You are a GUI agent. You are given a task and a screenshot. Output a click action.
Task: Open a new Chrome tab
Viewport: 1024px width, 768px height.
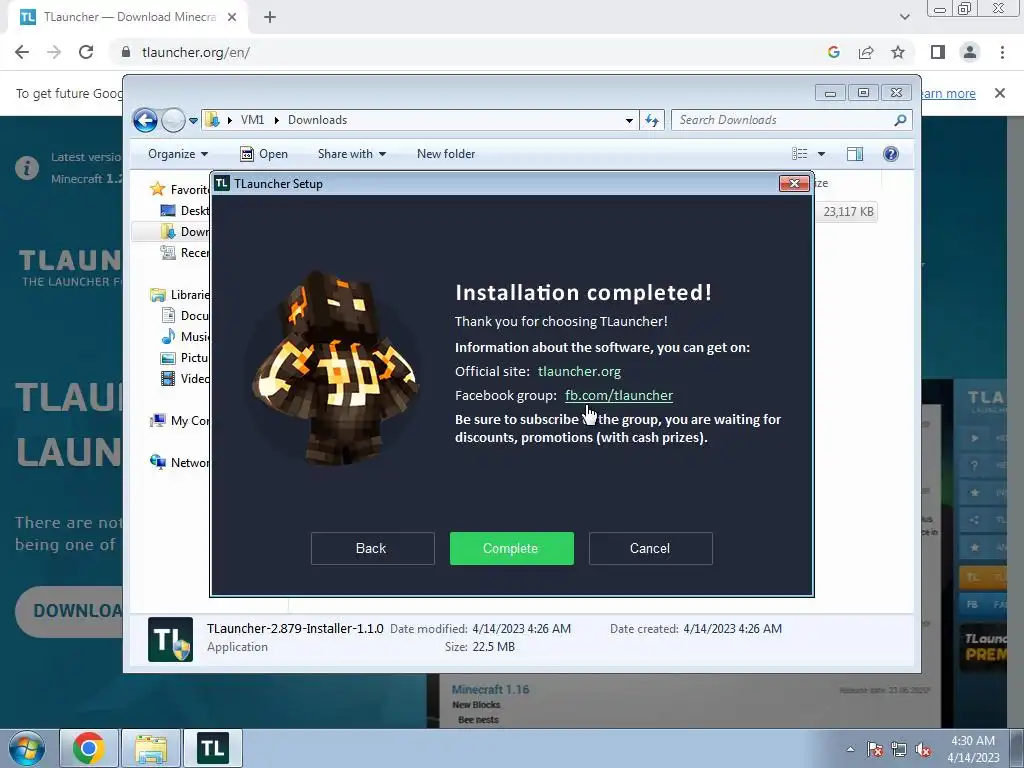pos(270,17)
